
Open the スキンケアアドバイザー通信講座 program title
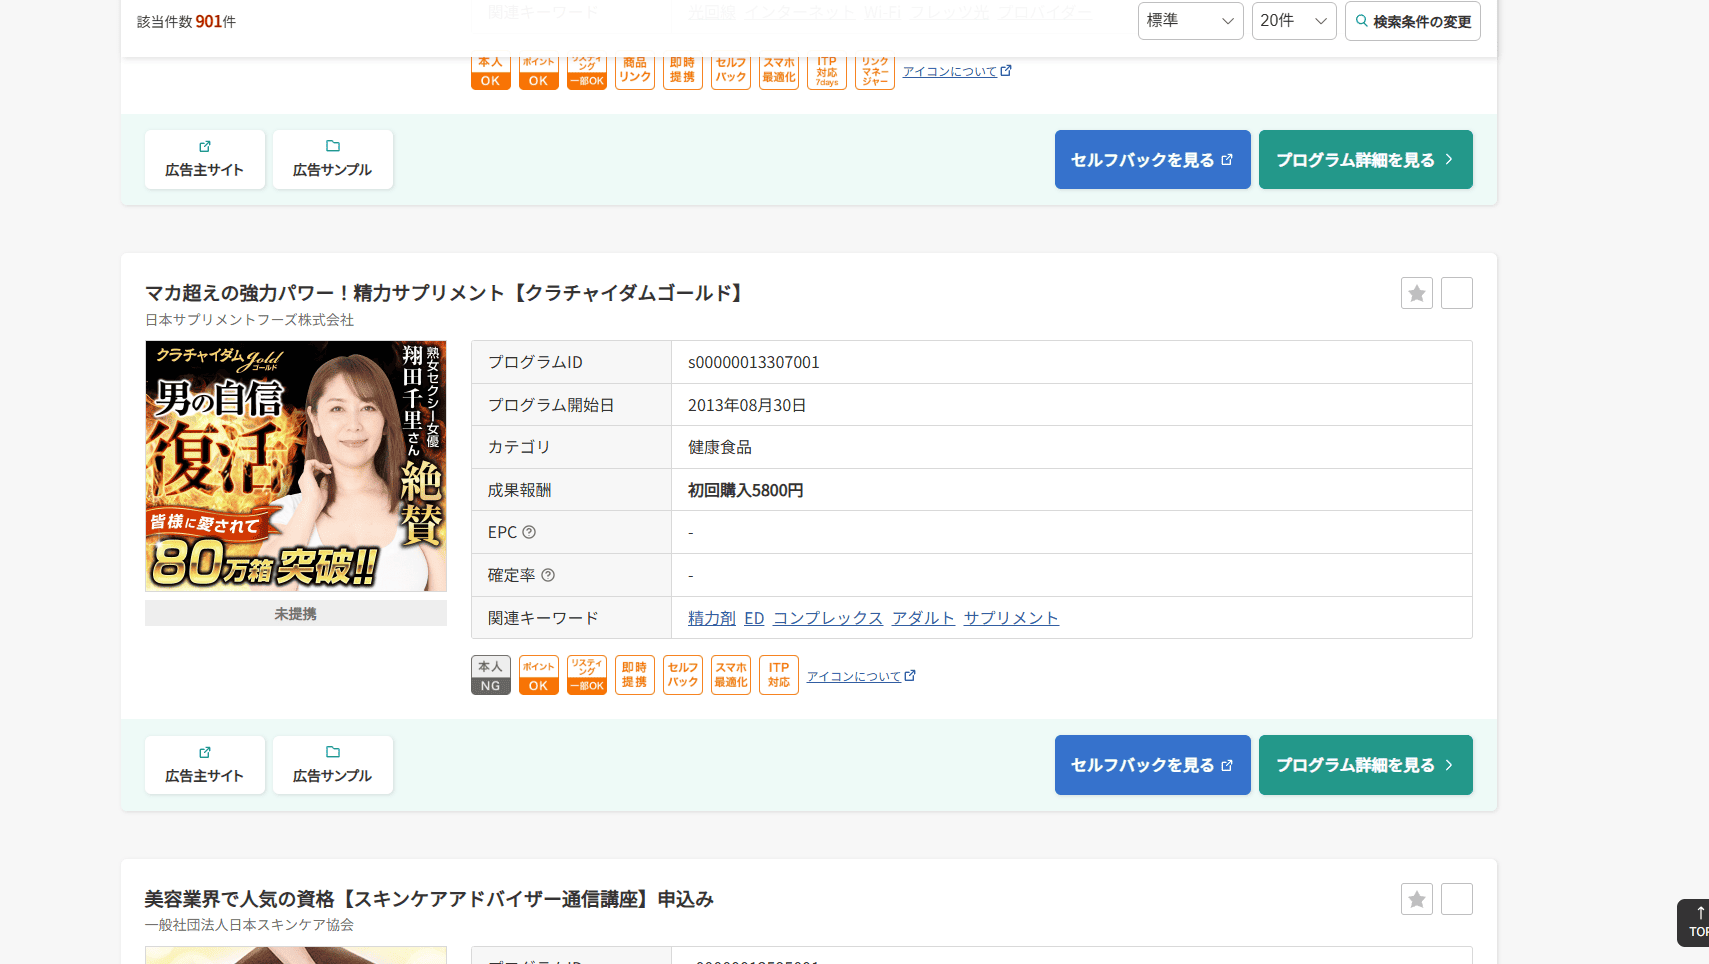point(429,899)
